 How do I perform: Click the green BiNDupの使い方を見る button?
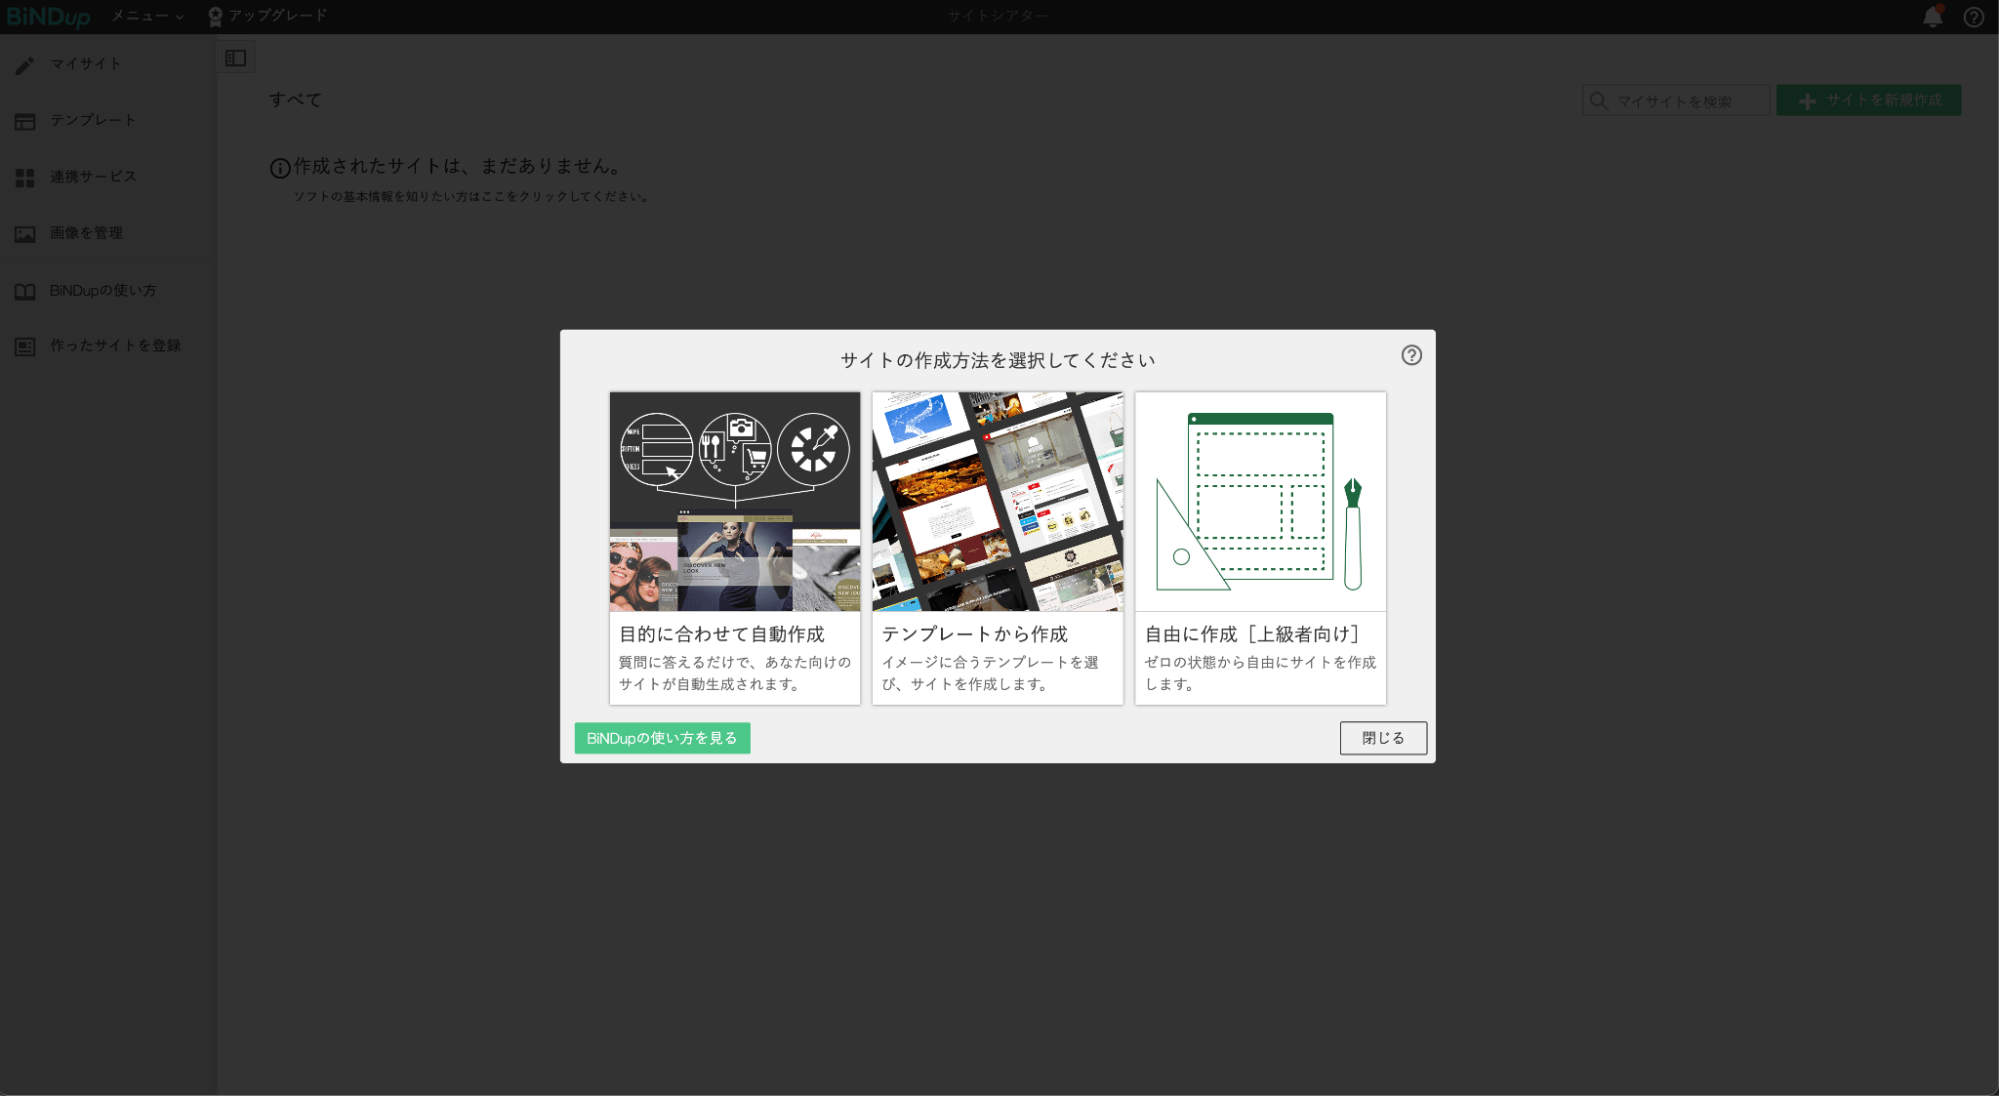coord(662,738)
